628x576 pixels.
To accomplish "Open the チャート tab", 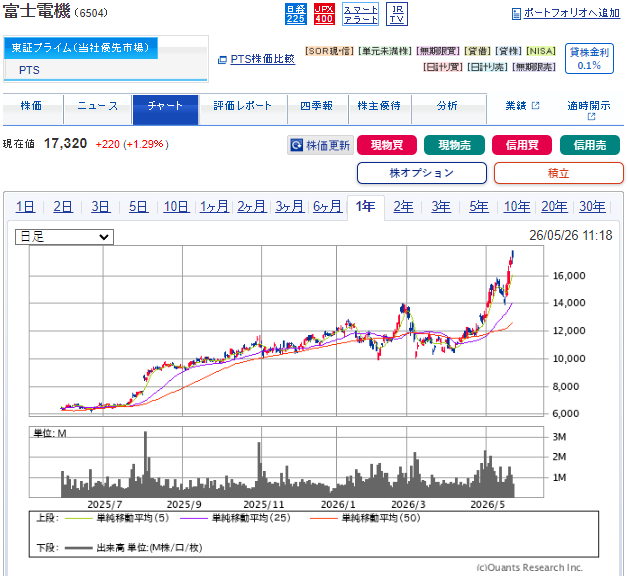I will [165, 110].
